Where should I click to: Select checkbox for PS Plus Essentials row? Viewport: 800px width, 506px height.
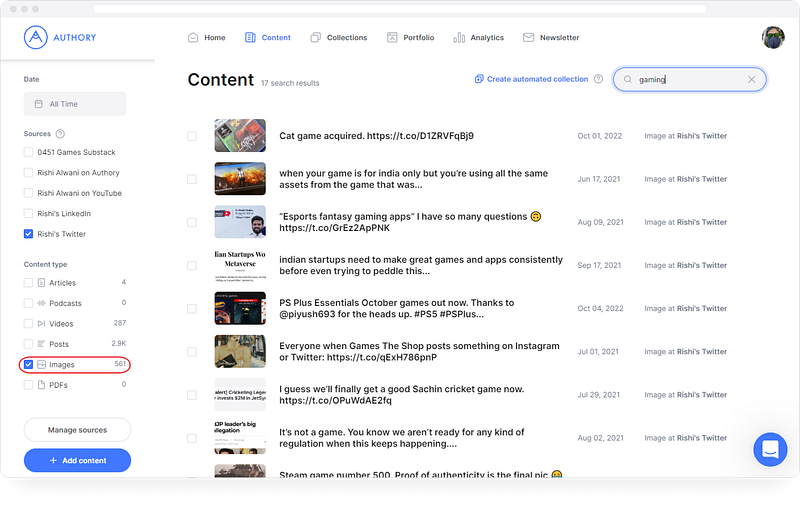point(192,309)
